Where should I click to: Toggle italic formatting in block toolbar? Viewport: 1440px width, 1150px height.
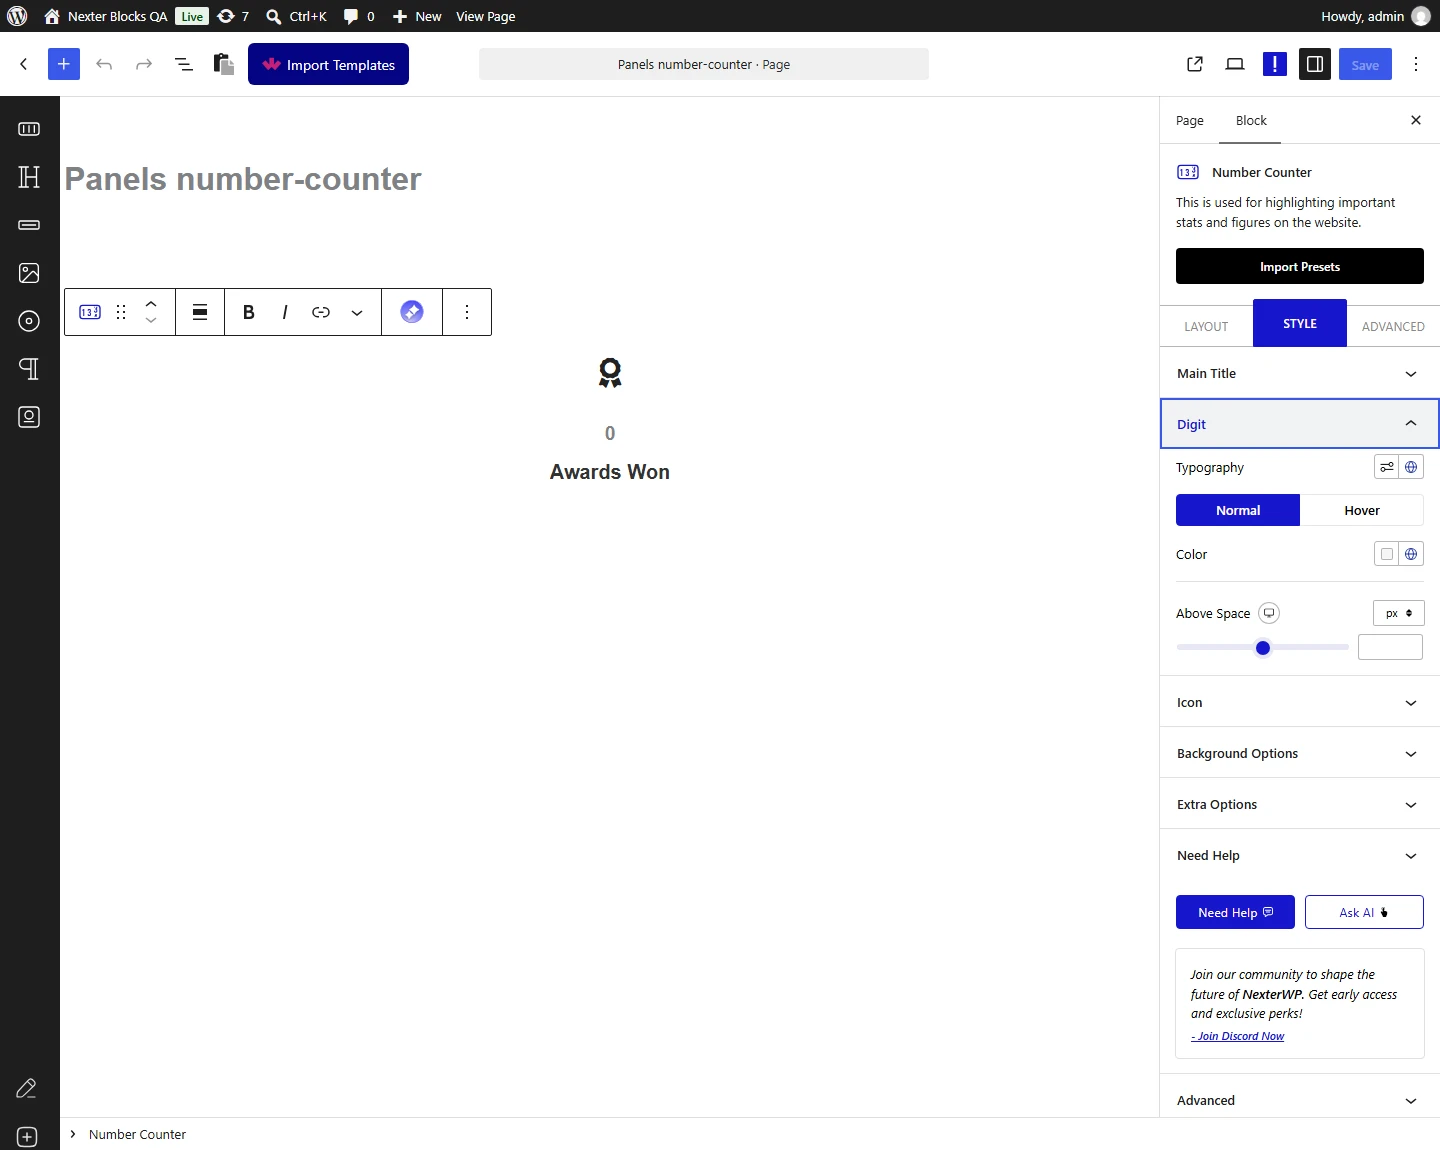[x=285, y=312]
